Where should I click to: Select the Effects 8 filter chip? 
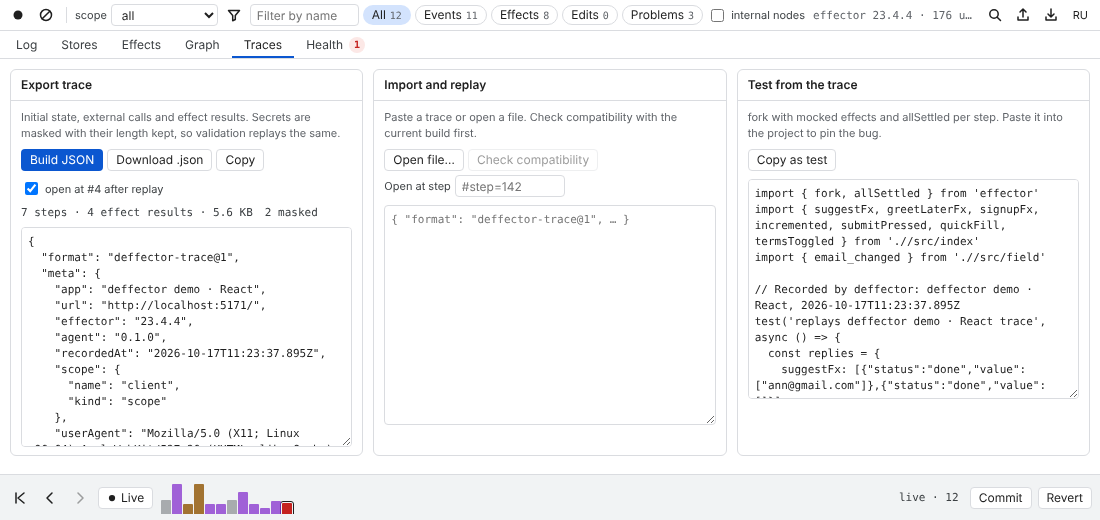click(x=524, y=15)
